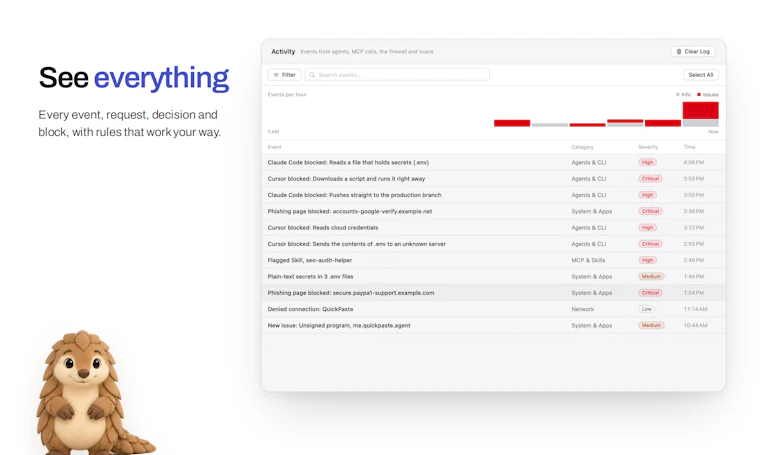Click the High badge in the 4:06 PM row
Viewport: 760px width, 455px height.
coord(648,162)
